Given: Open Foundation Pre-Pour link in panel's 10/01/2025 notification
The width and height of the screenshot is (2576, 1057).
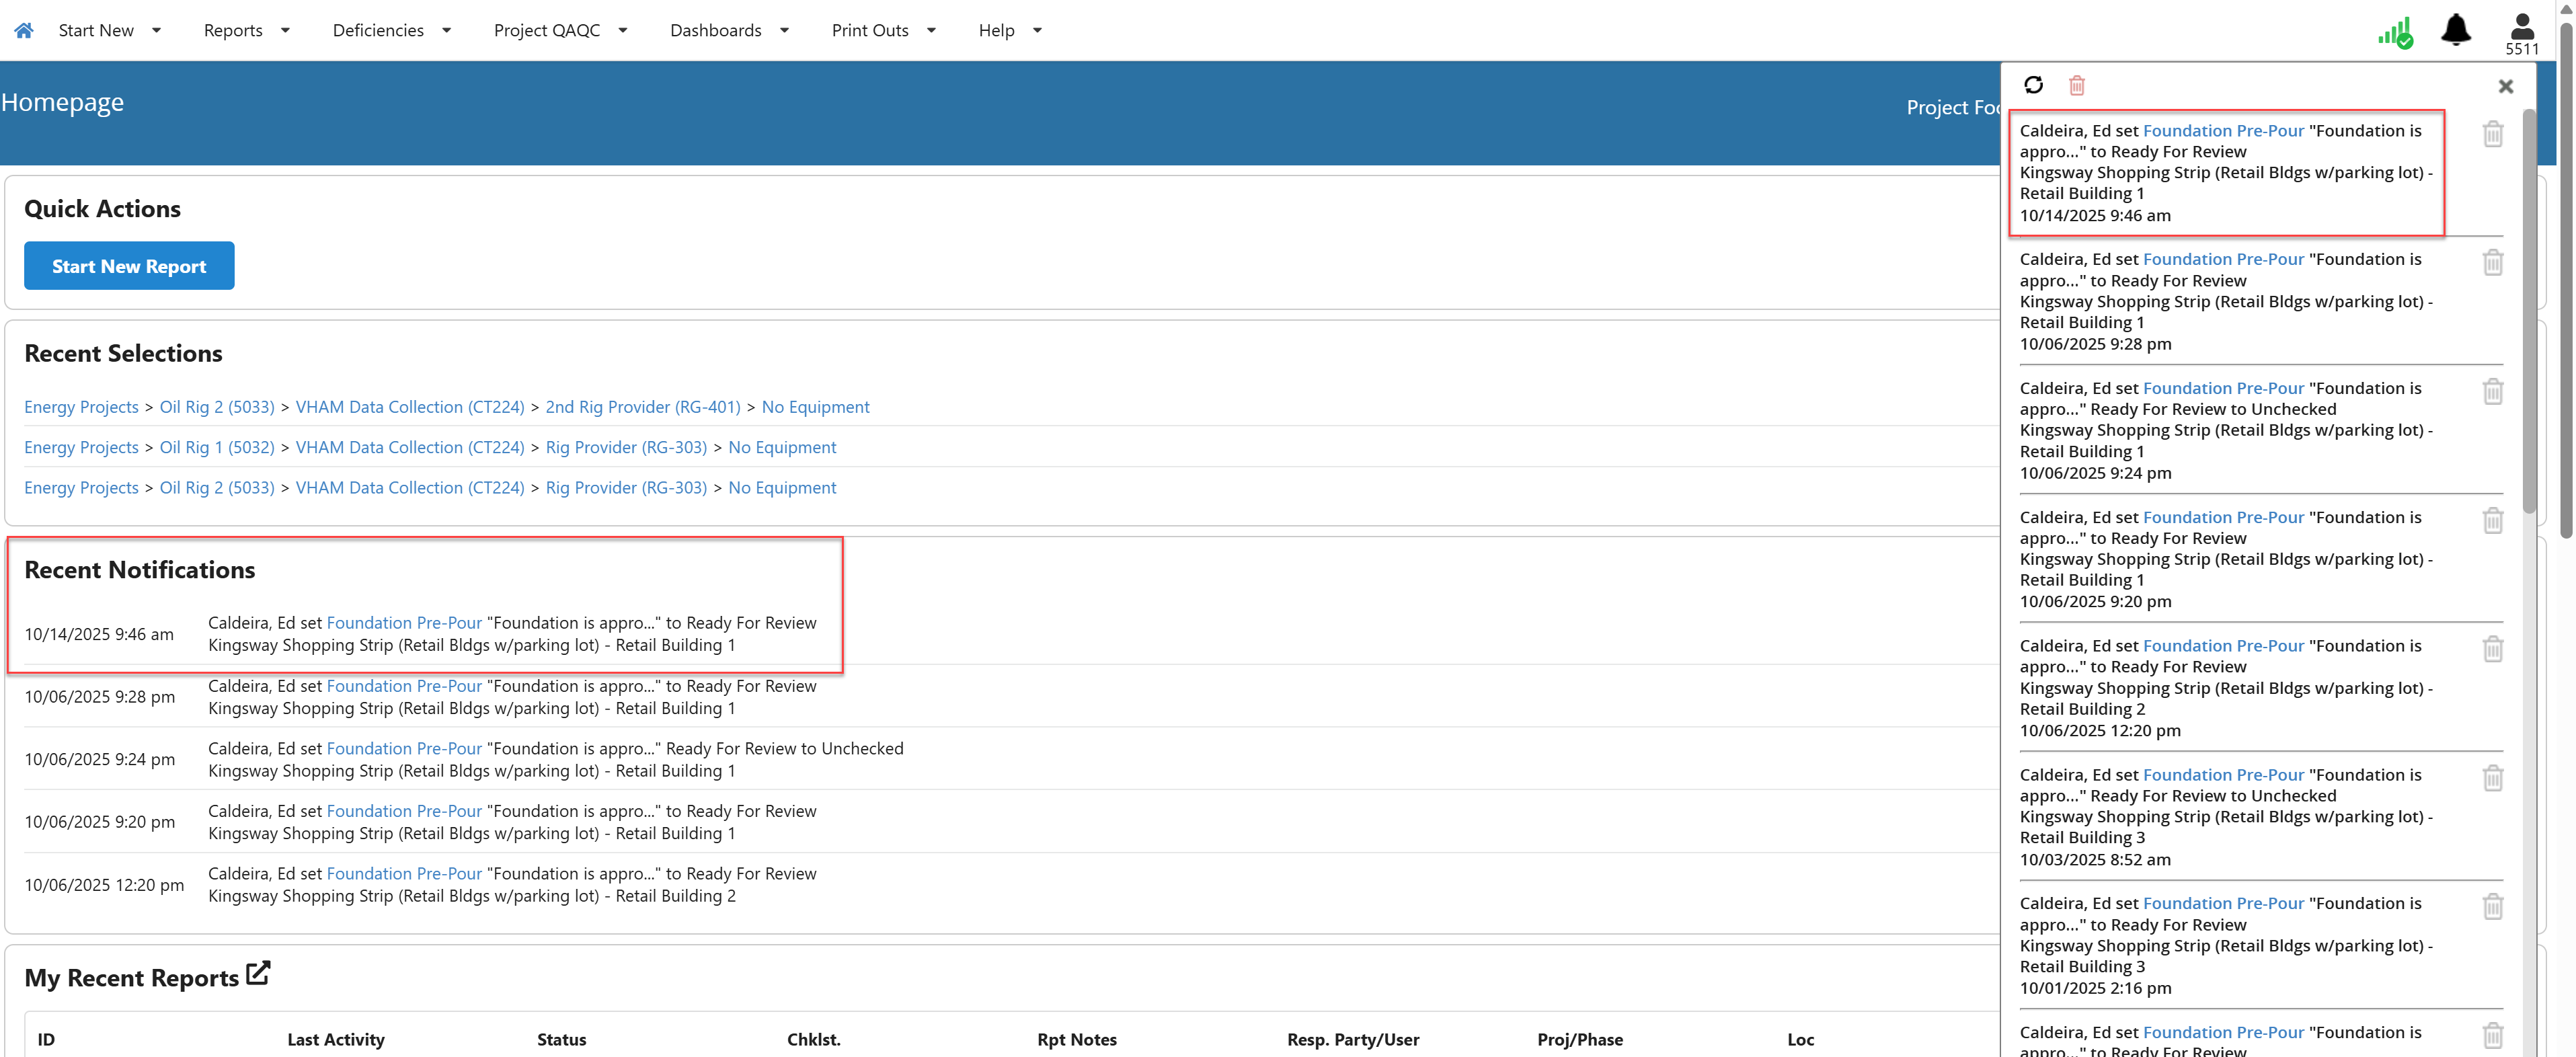Looking at the screenshot, I should pos(2223,903).
